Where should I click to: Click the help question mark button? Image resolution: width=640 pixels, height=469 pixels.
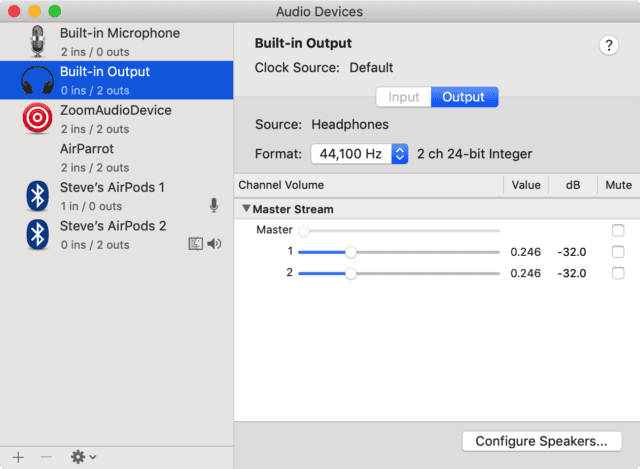pos(608,45)
